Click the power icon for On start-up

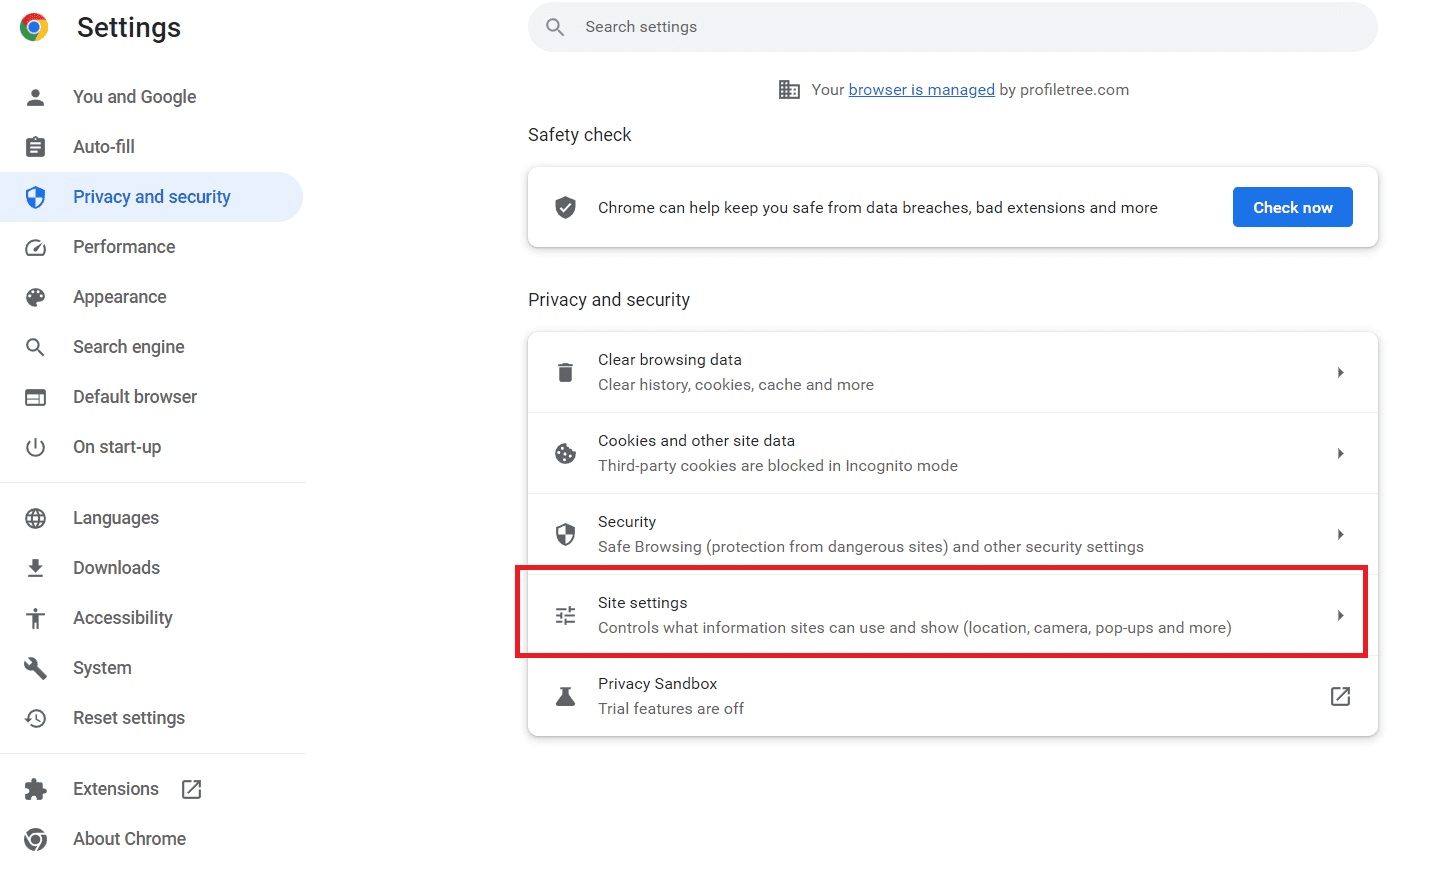(35, 447)
